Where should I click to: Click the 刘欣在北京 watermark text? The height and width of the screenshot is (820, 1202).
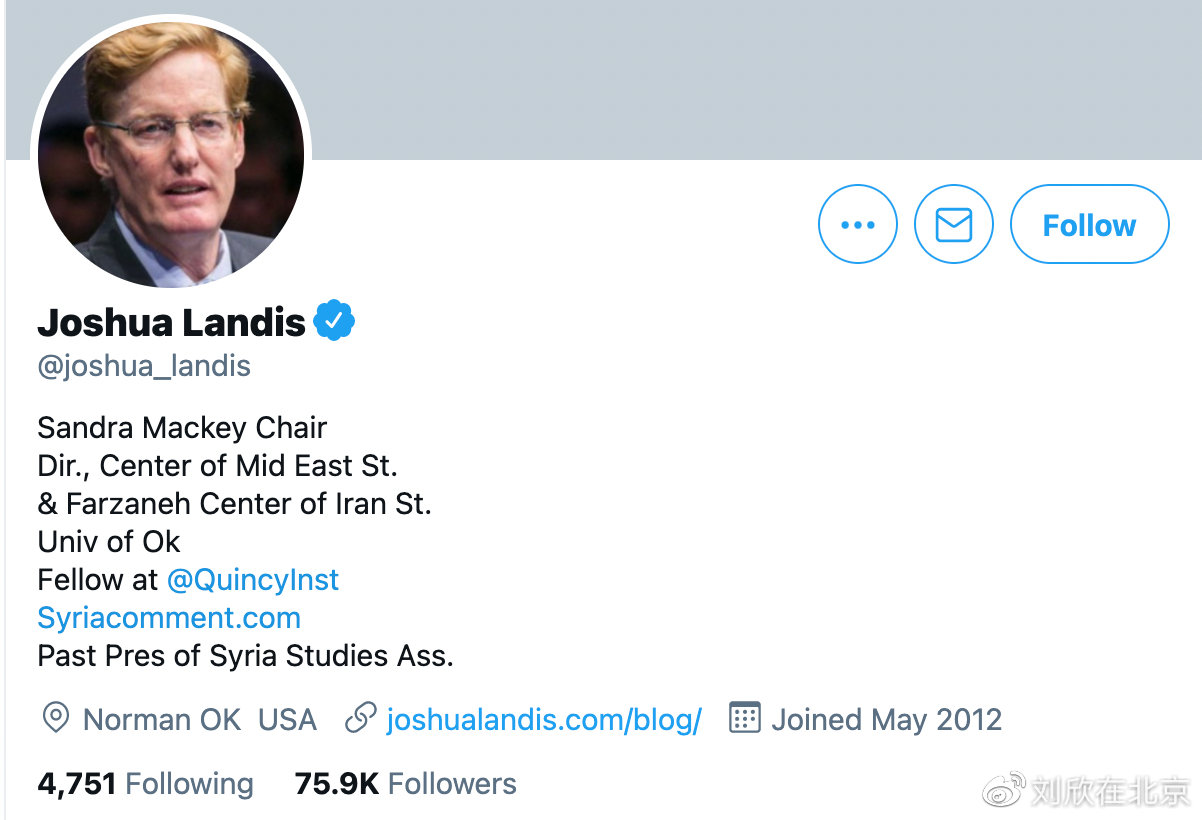(1110, 790)
